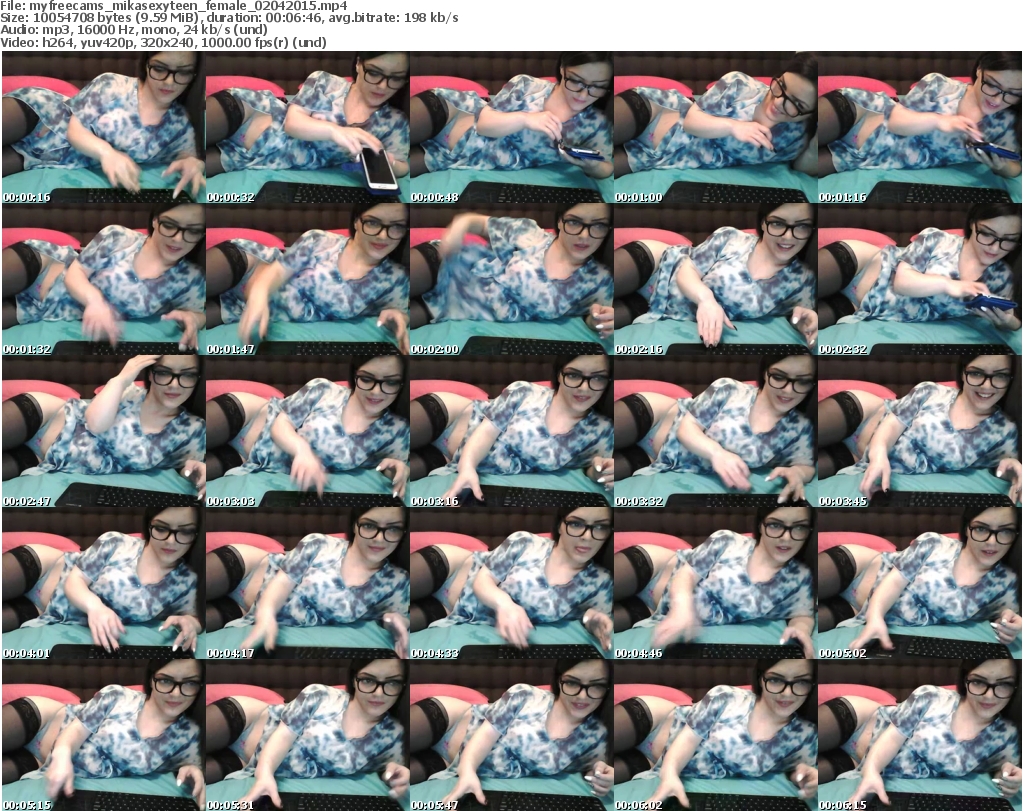Pick the frame at 00:05:47

[511, 735]
